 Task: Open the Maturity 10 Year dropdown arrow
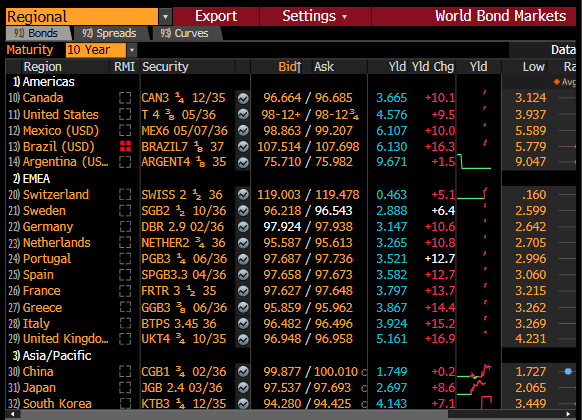pos(132,50)
